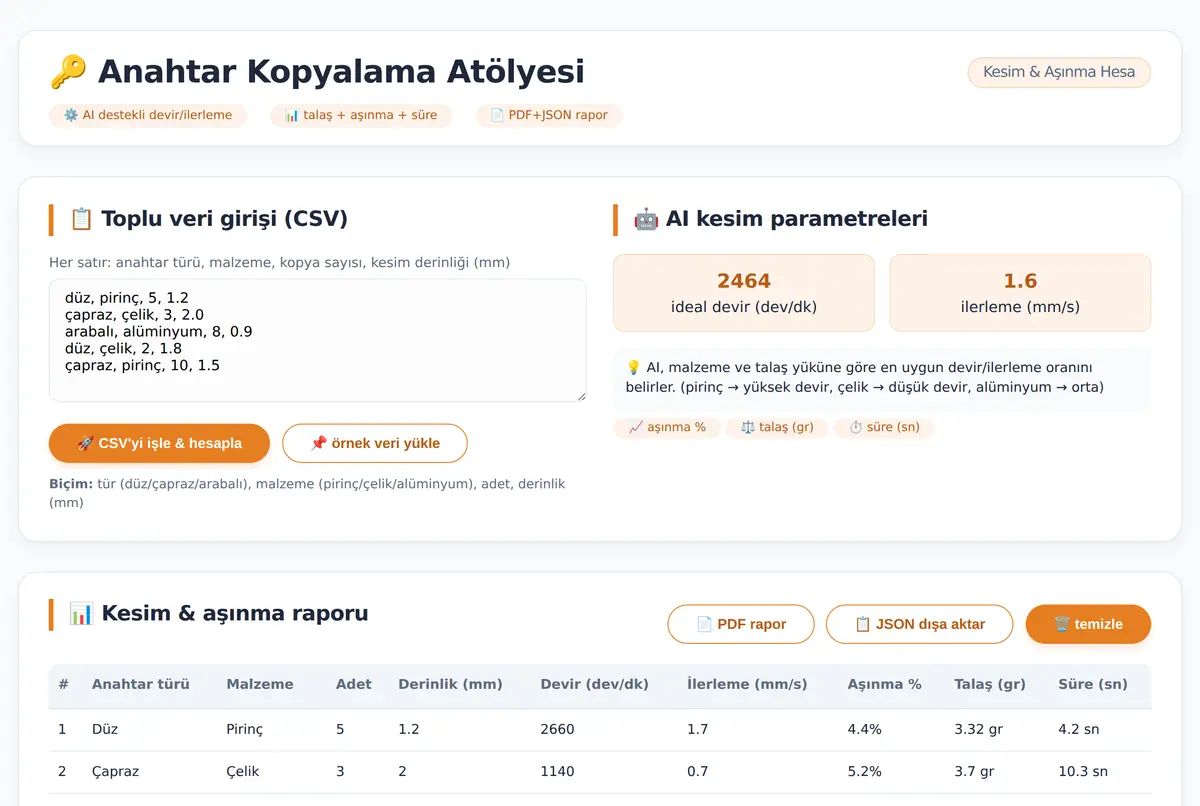This screenshot has width=1200, height=806.
Task: Click the 1.6 ilerleme card
Action: click(1020, 293)
